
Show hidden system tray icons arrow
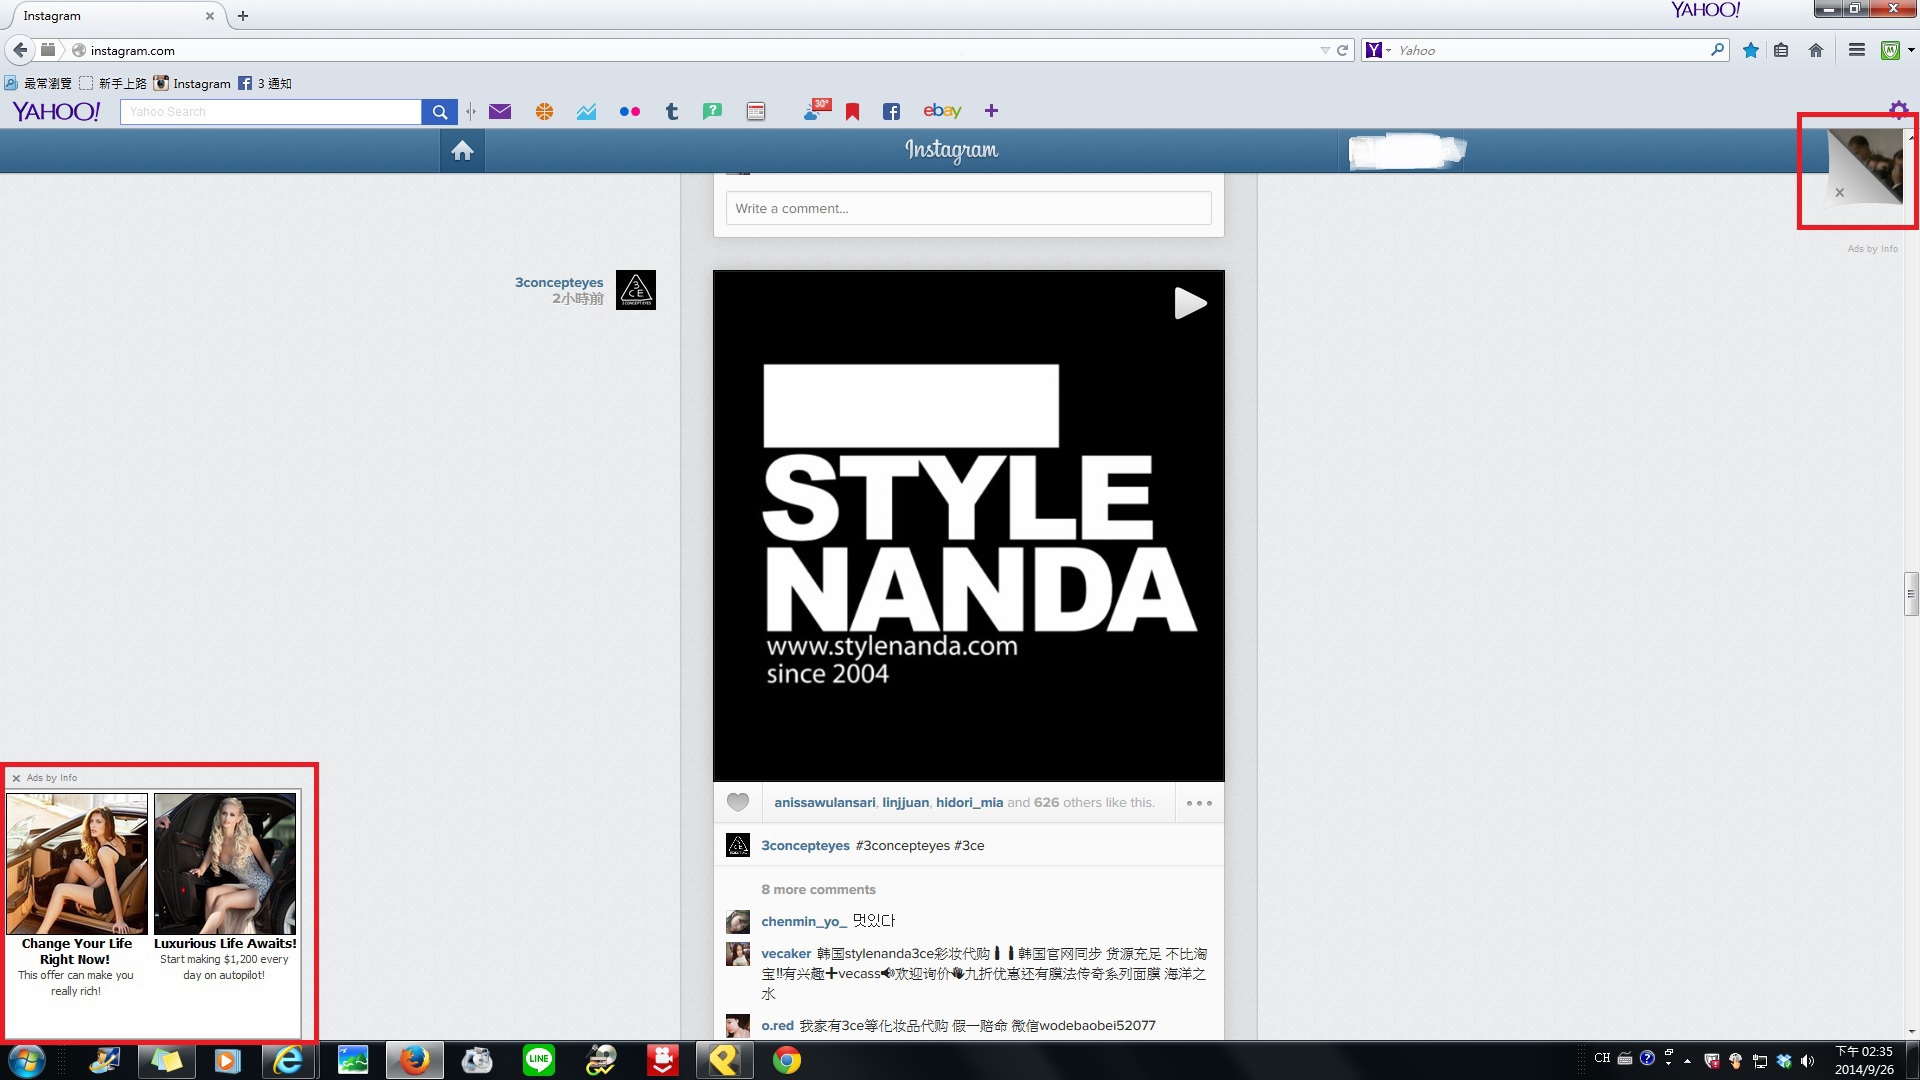coord(1687,1060)
